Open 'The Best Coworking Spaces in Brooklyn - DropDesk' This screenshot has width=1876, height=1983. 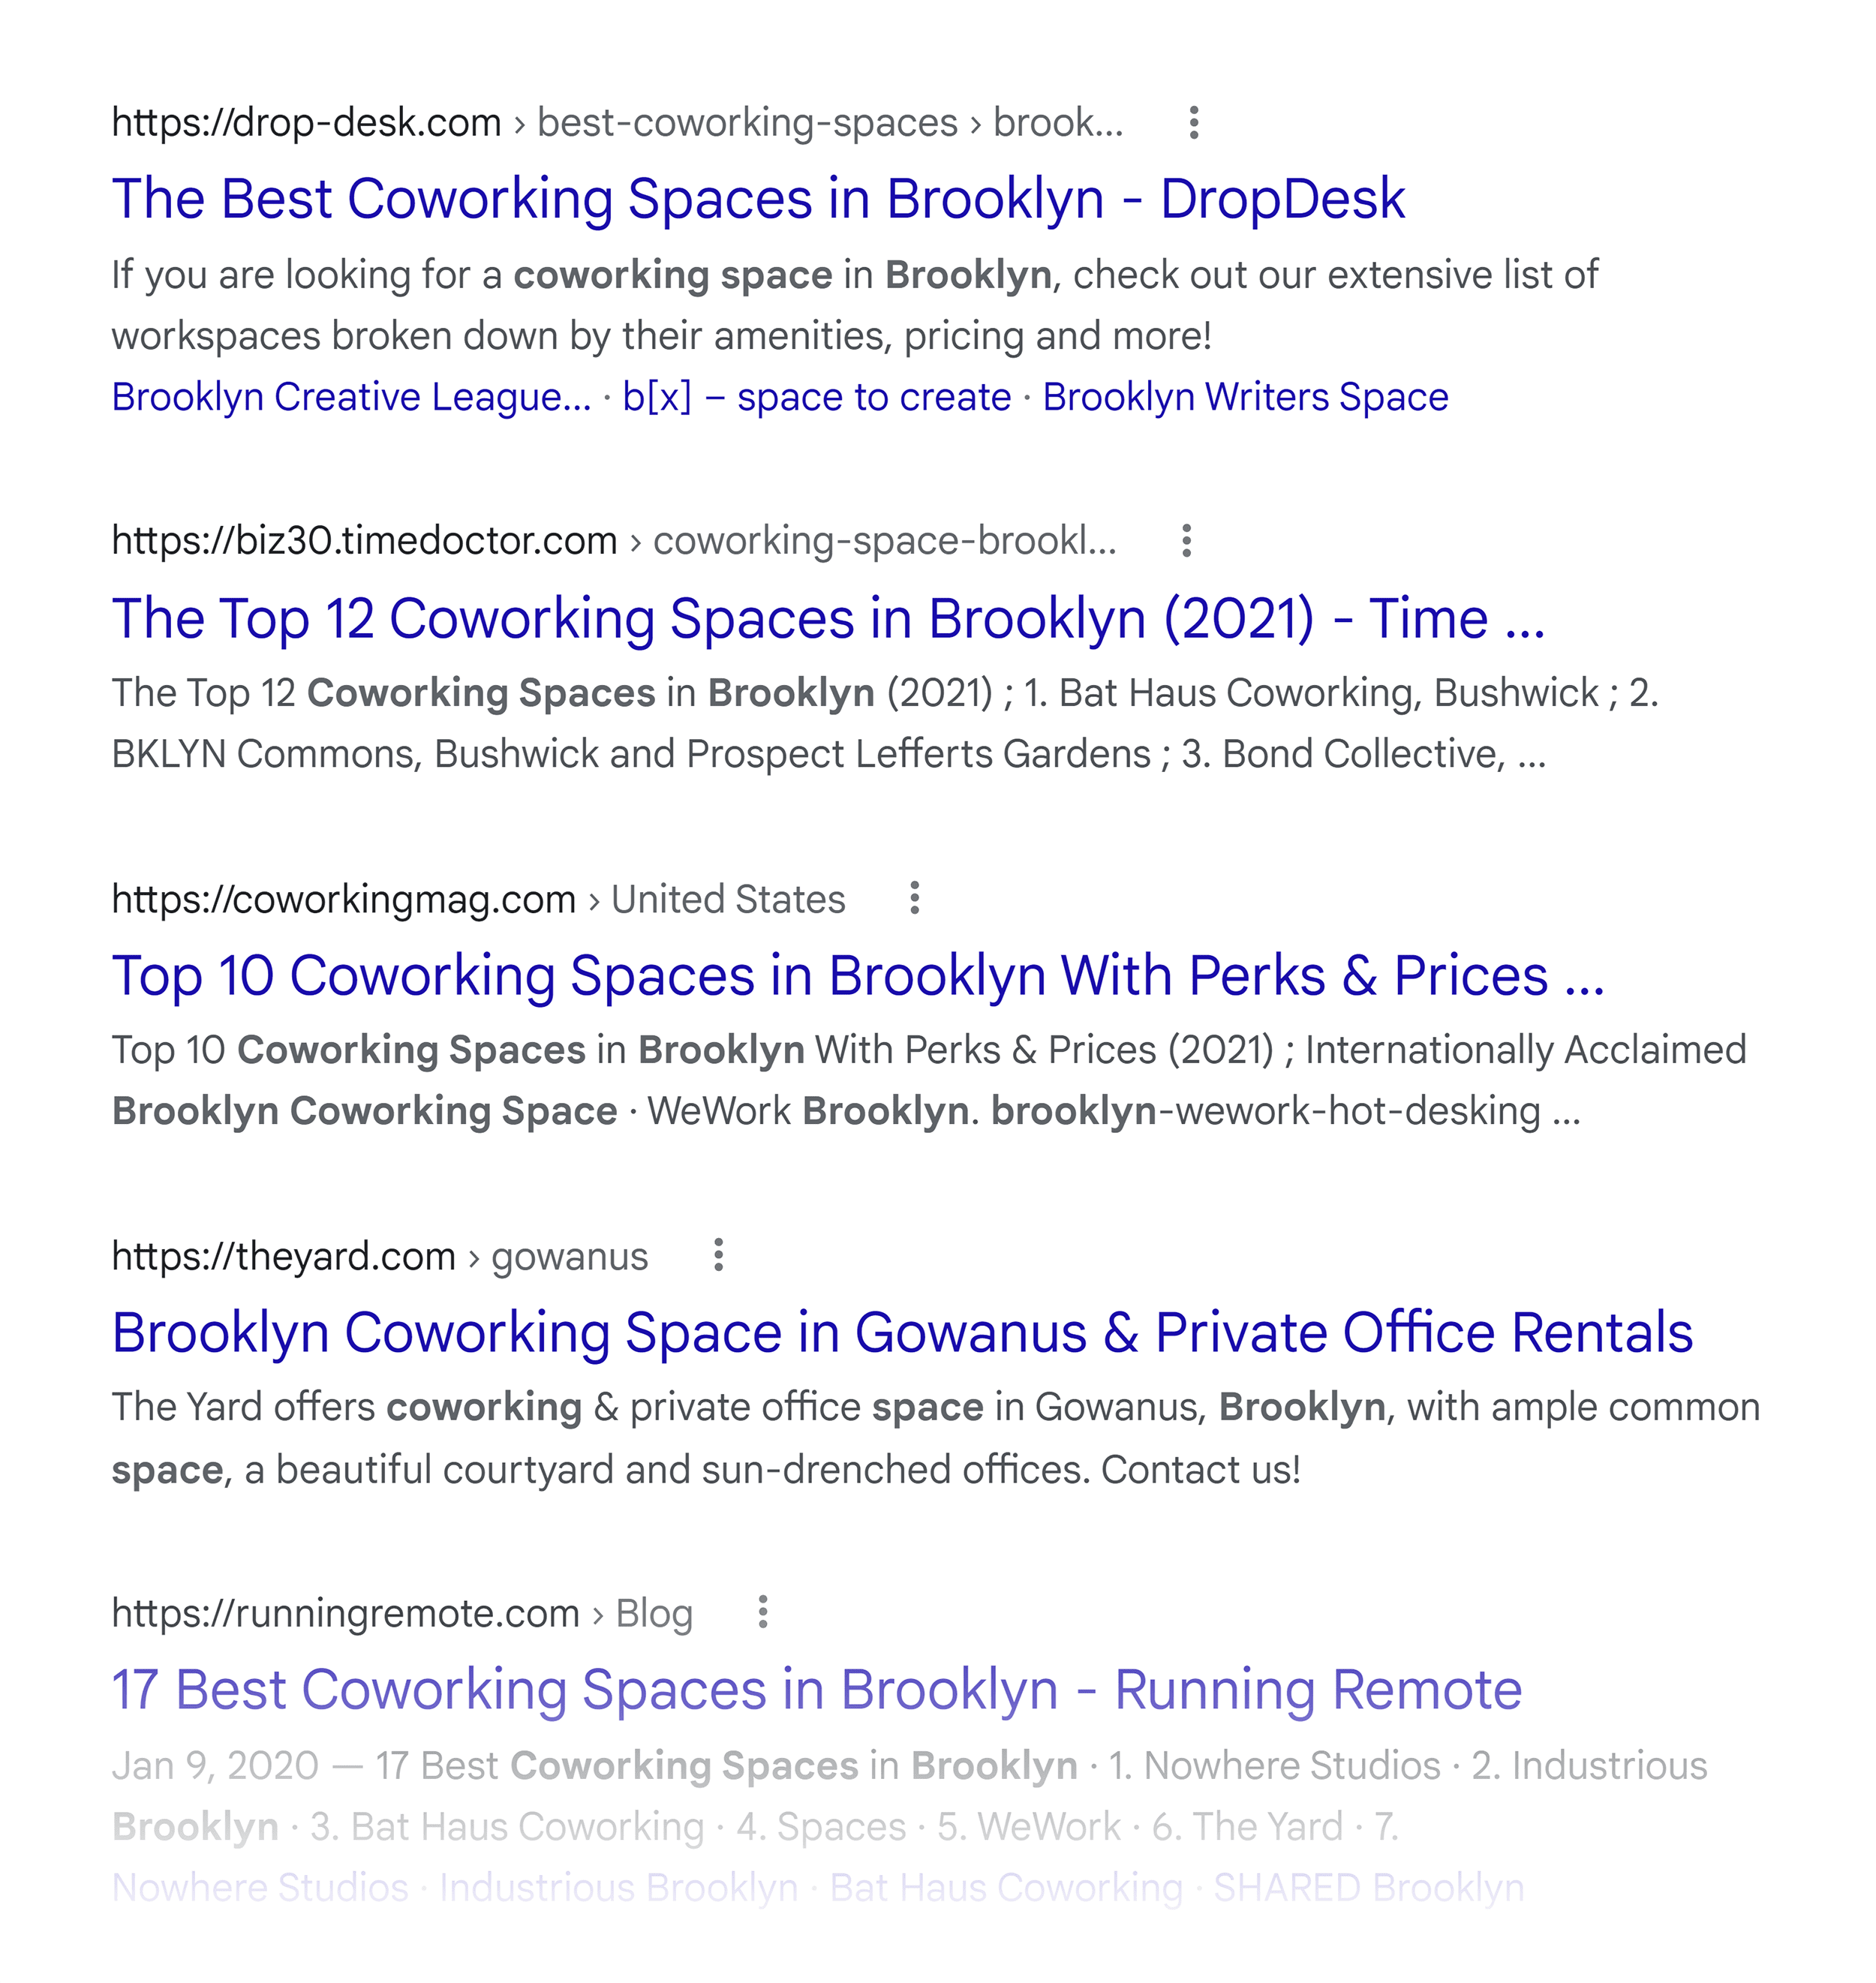click(x=758, y=199)
